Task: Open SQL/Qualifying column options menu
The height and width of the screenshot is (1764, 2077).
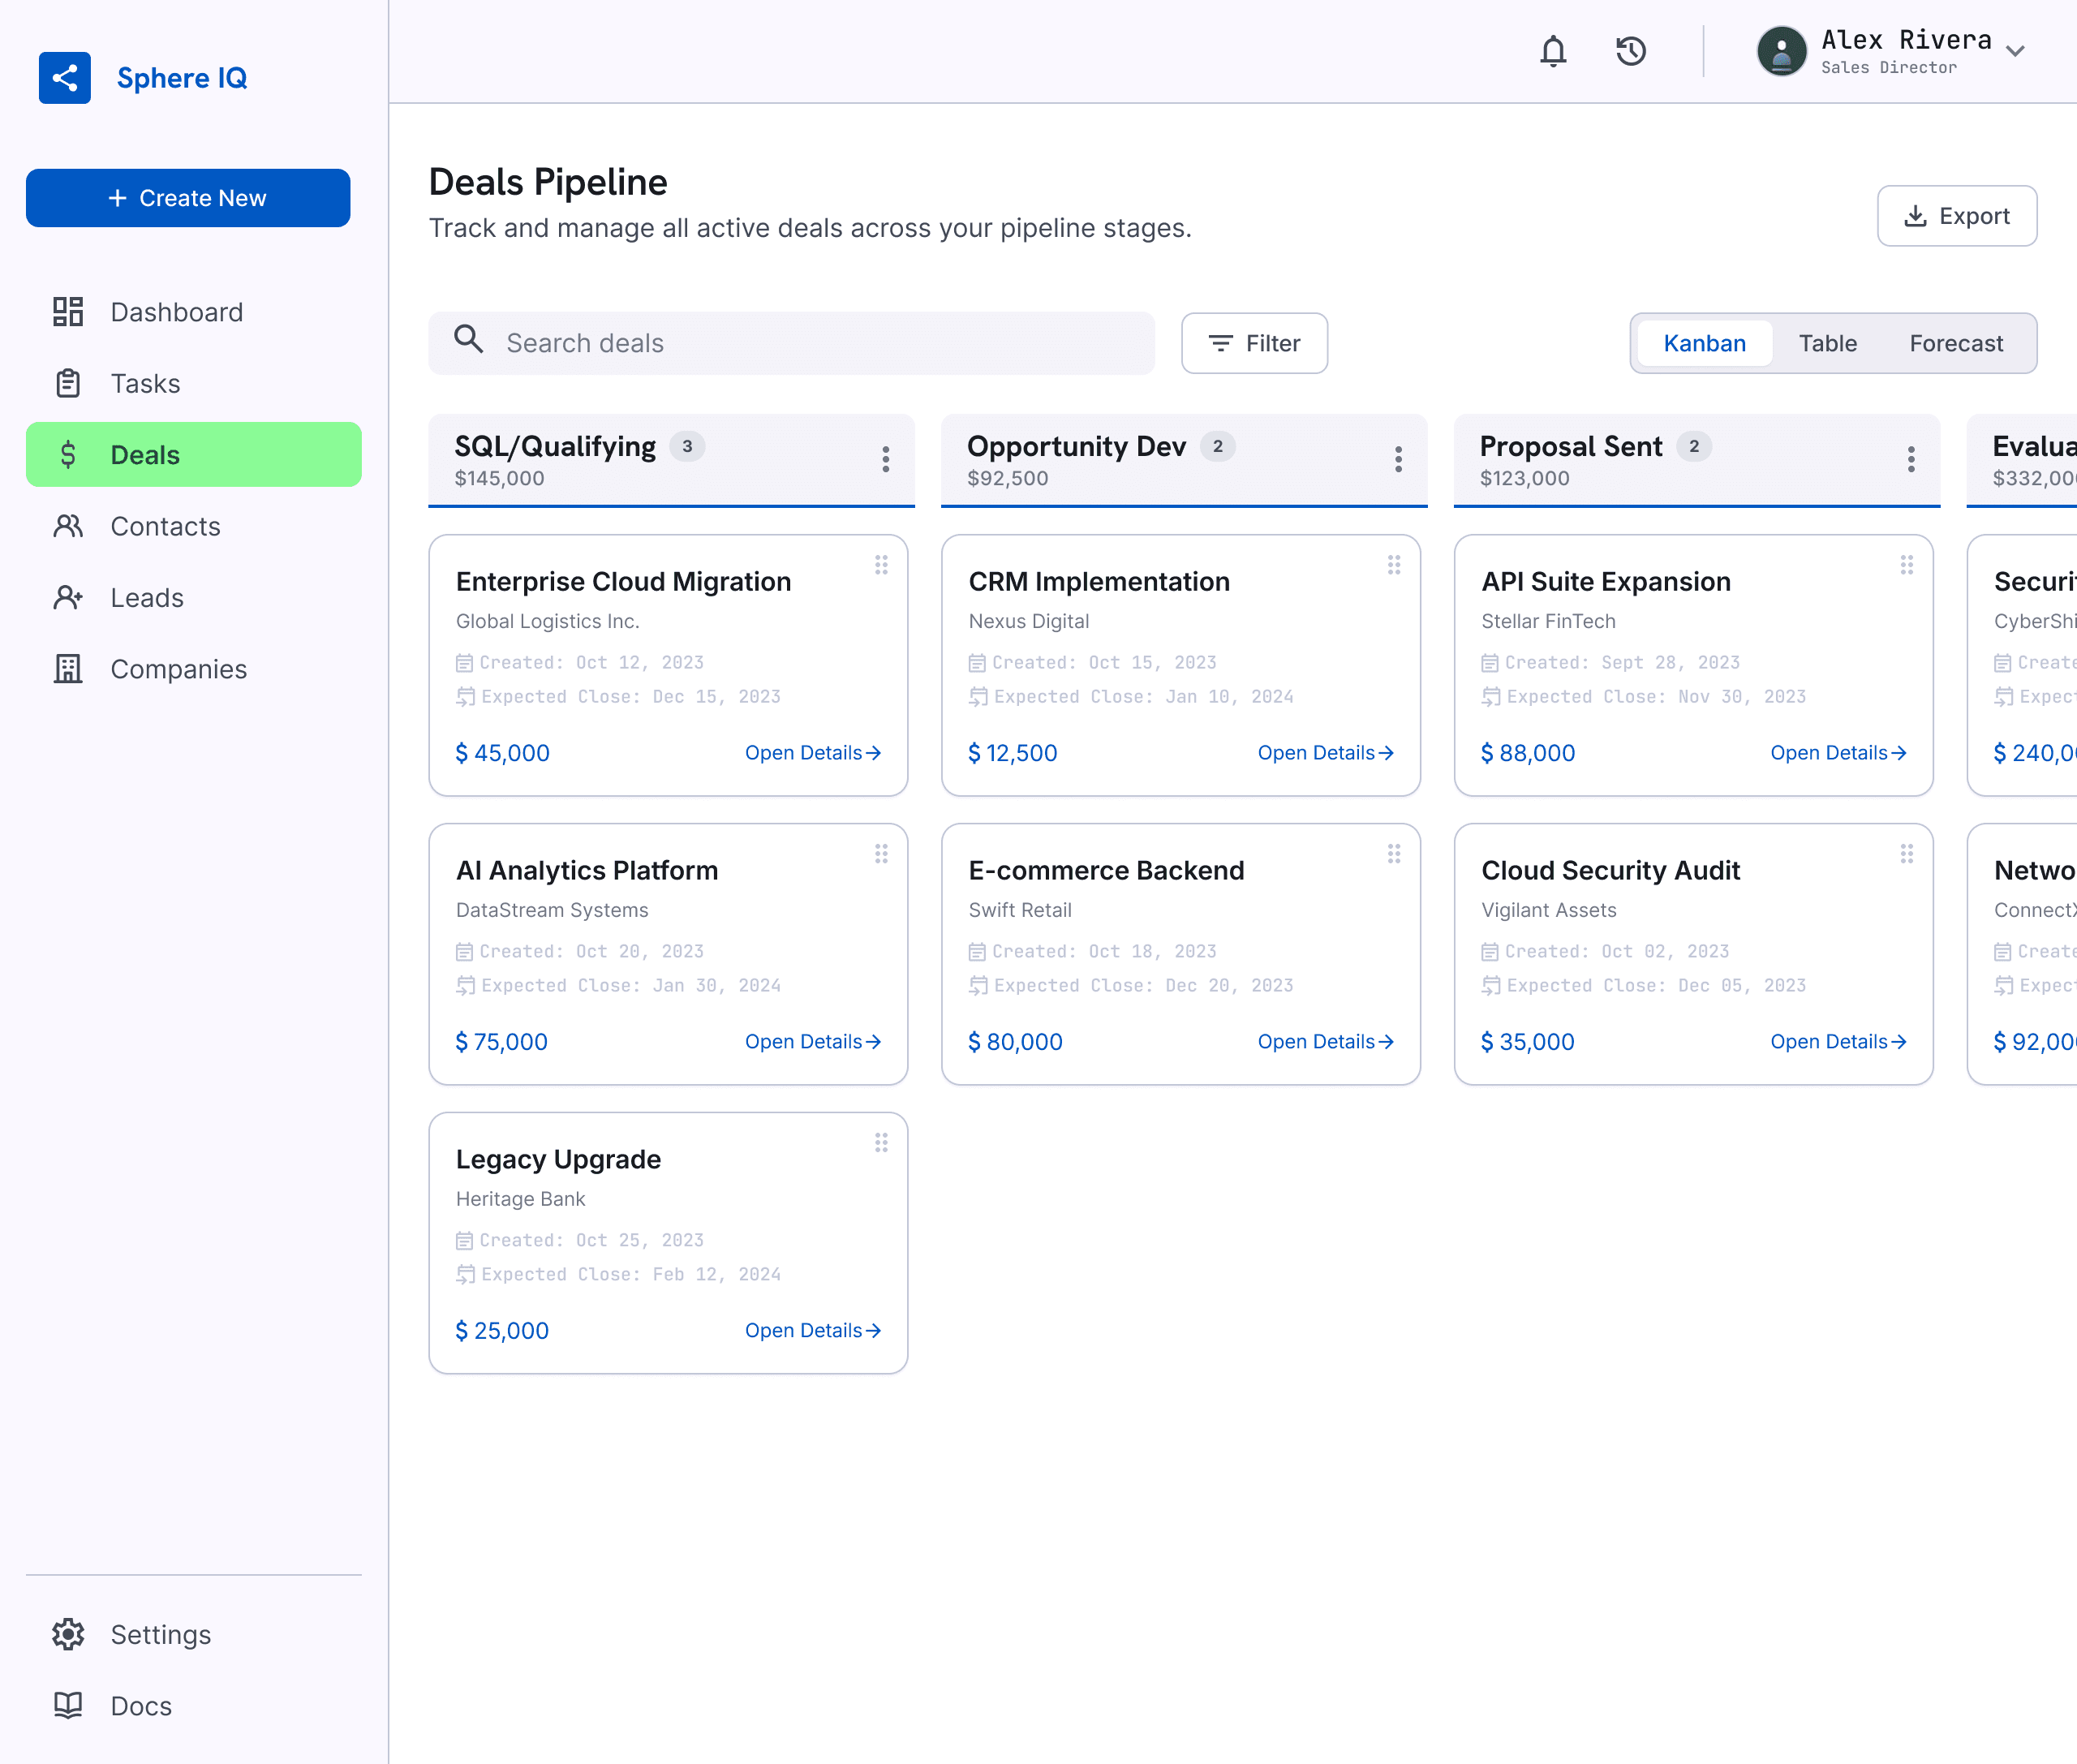Action: (885, 459)
